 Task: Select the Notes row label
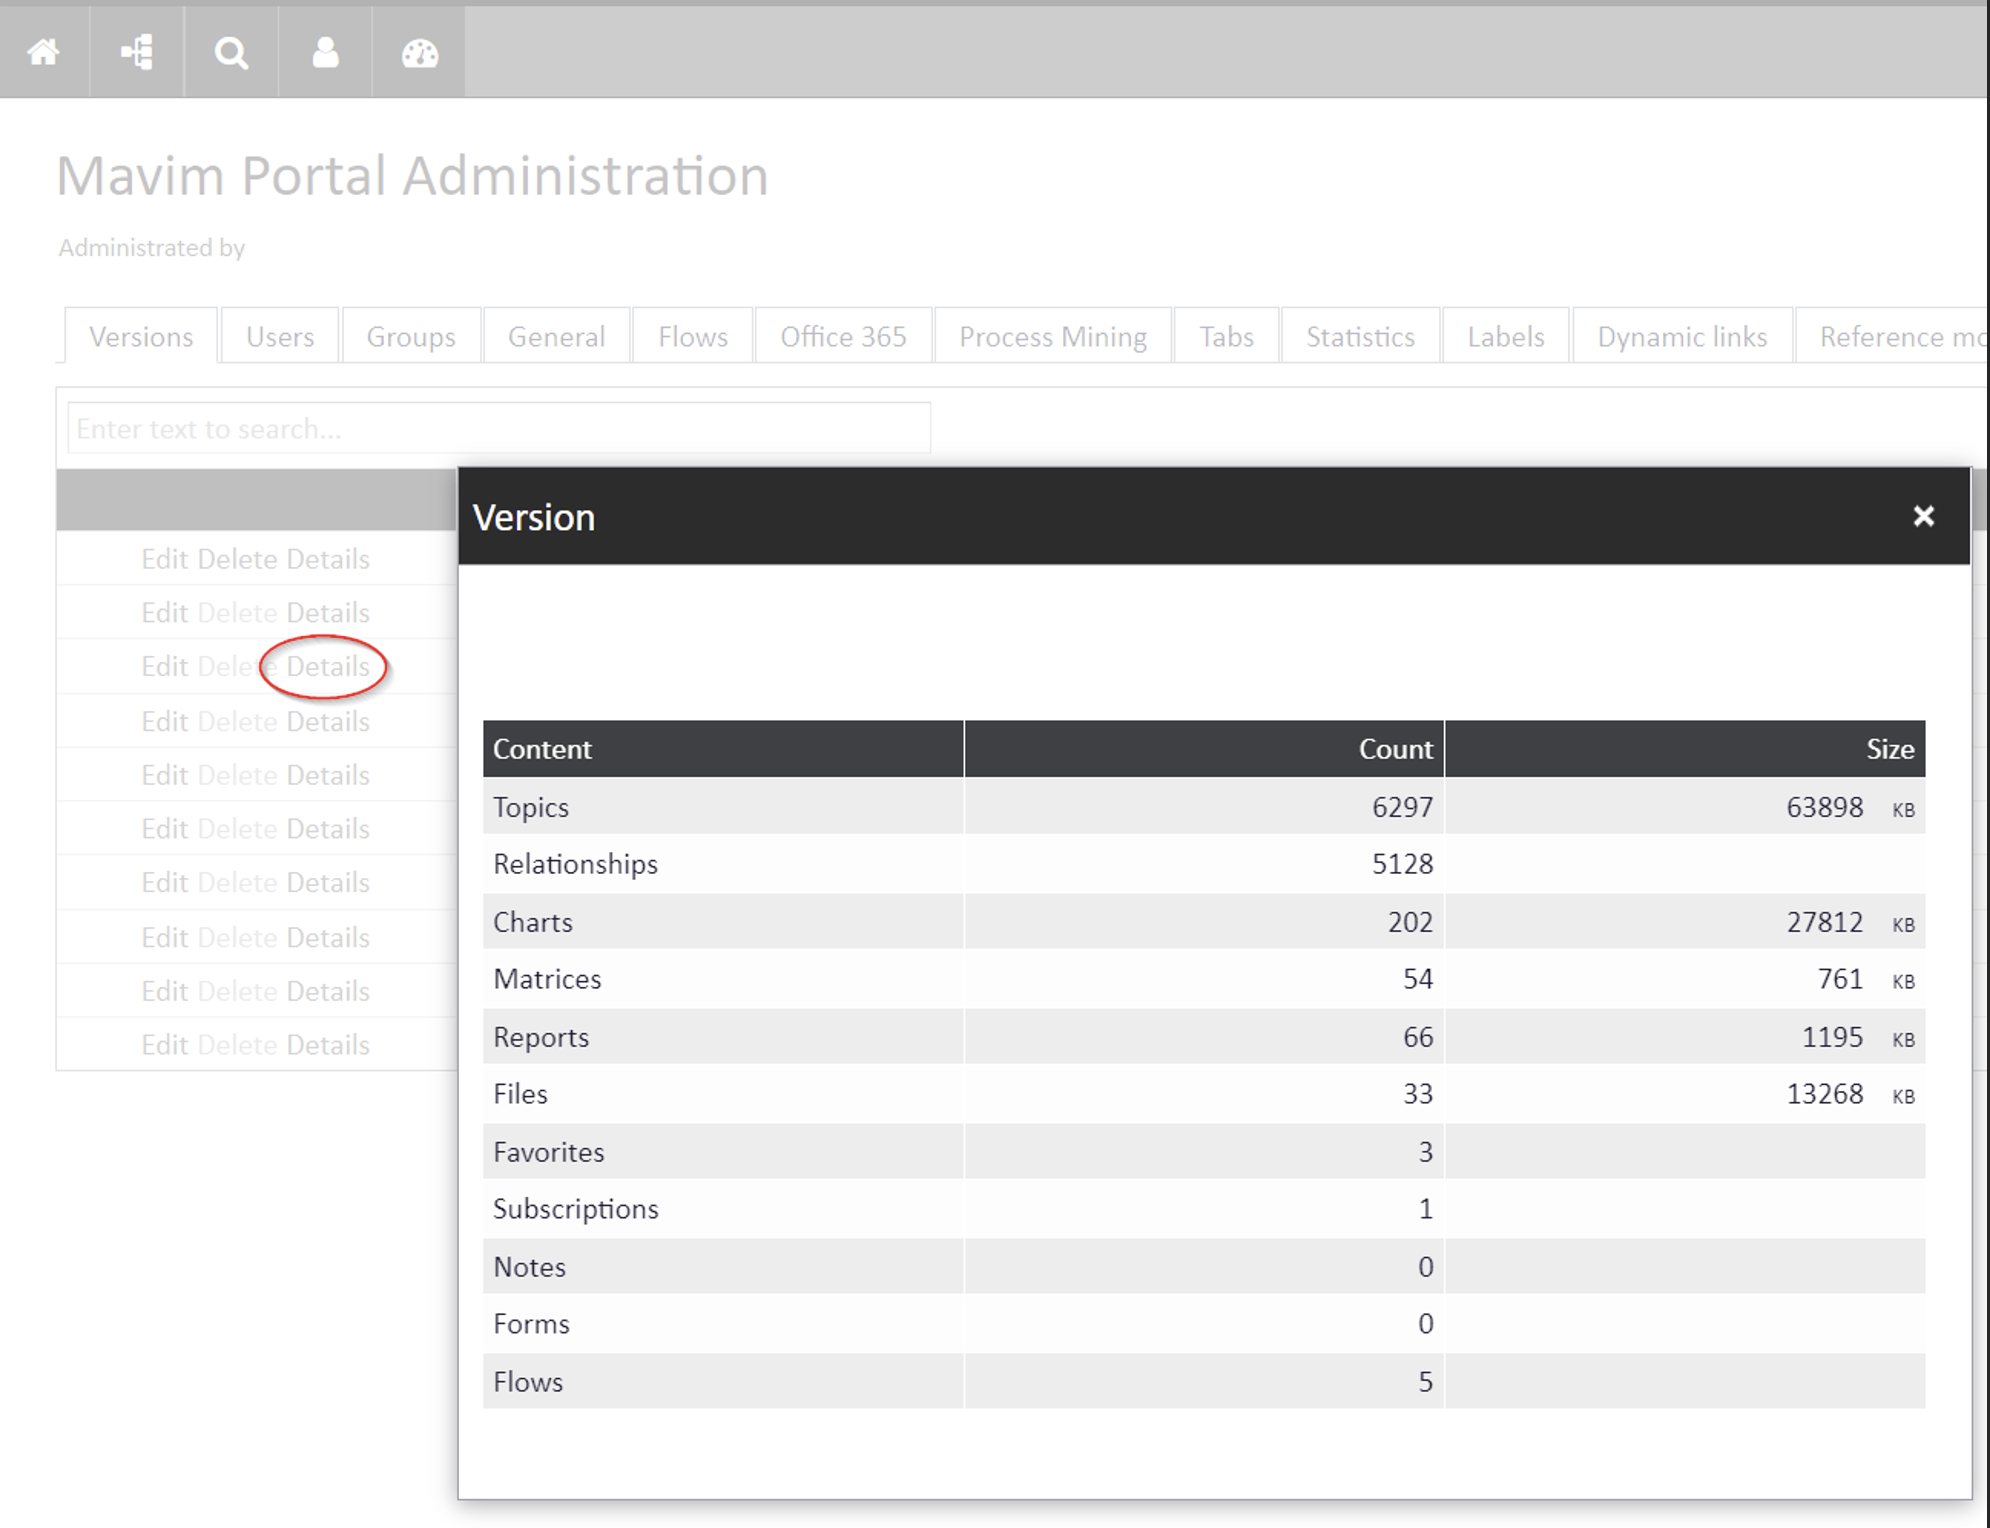pos(529,1267)
